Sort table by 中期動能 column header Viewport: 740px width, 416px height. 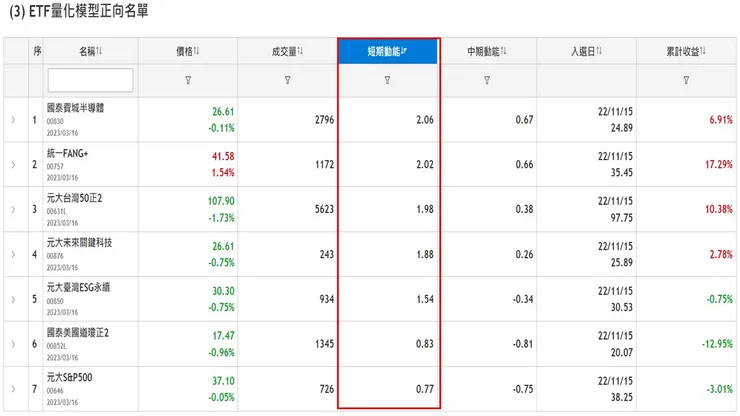pos(487,51)
